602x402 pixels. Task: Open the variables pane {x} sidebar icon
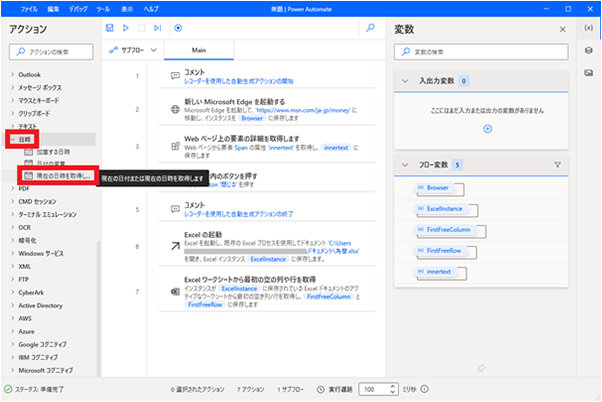[588, 28]
